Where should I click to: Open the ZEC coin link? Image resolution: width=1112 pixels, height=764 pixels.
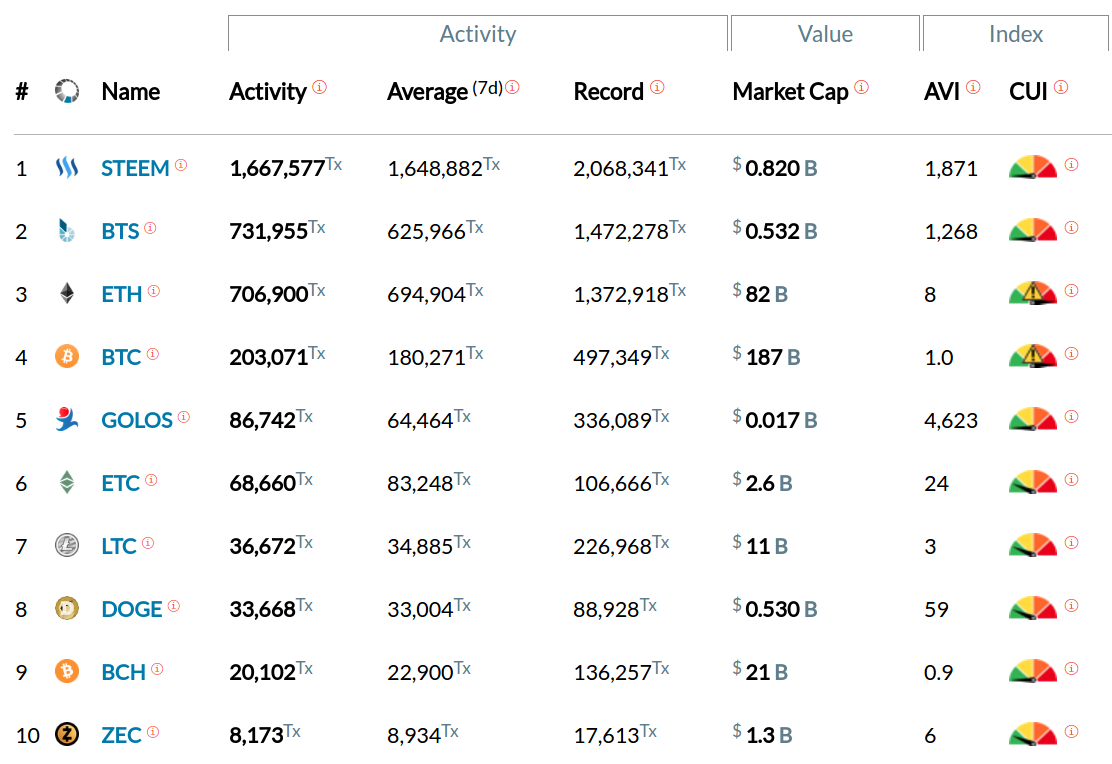pyautogui.click(x=121, y=735)
